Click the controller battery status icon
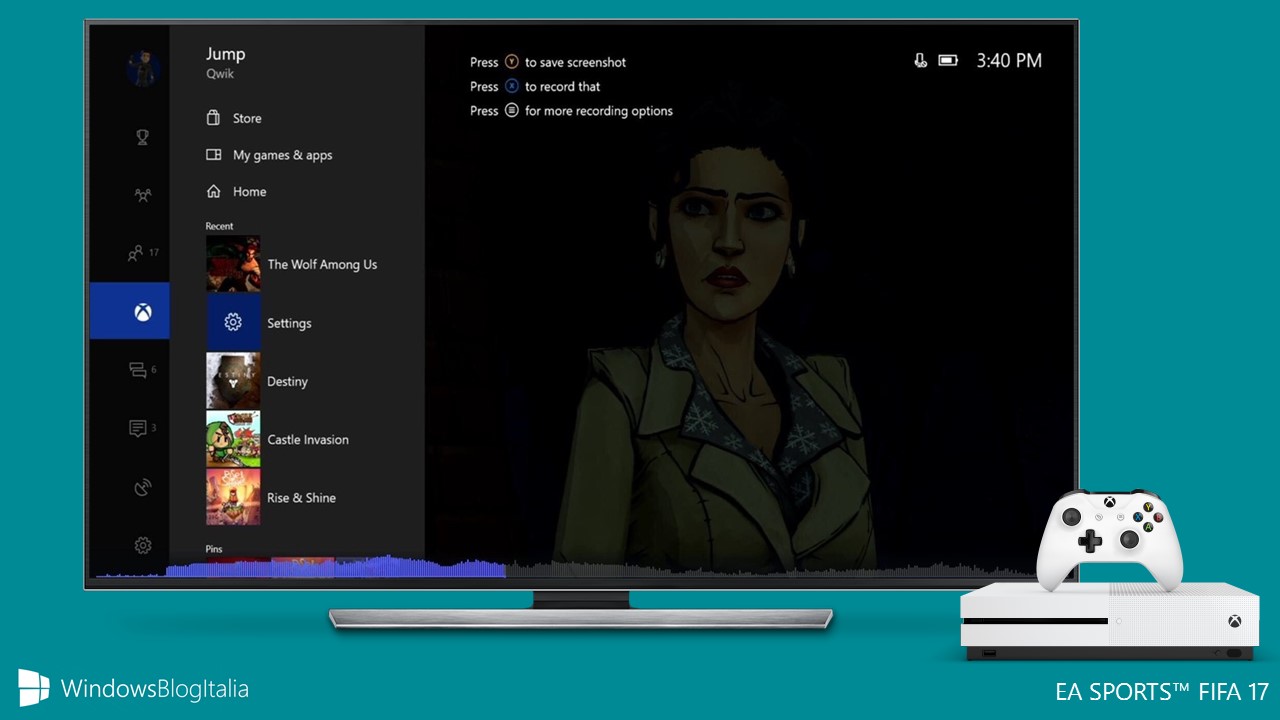Viewport: 1280px width, 720px height. click(948, 61)
